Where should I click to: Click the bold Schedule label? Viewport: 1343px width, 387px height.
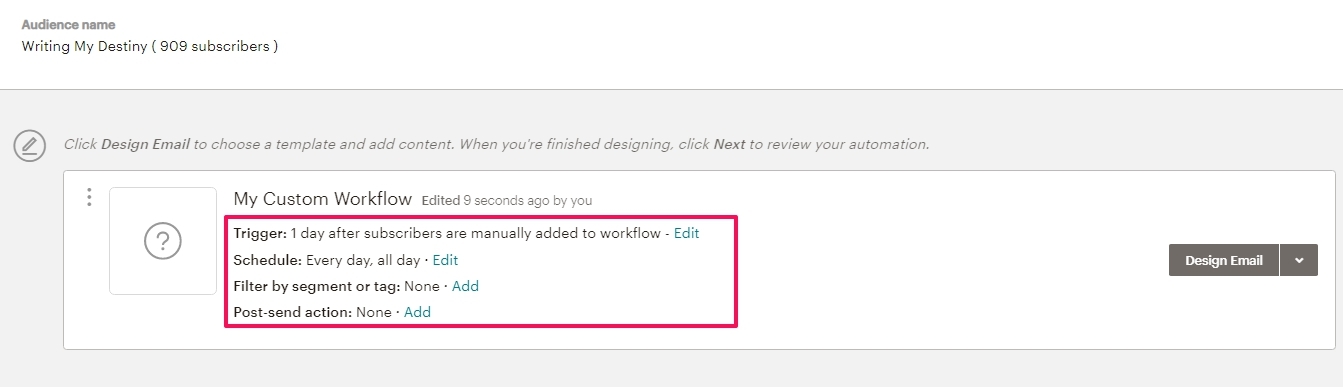coord(267,259)
